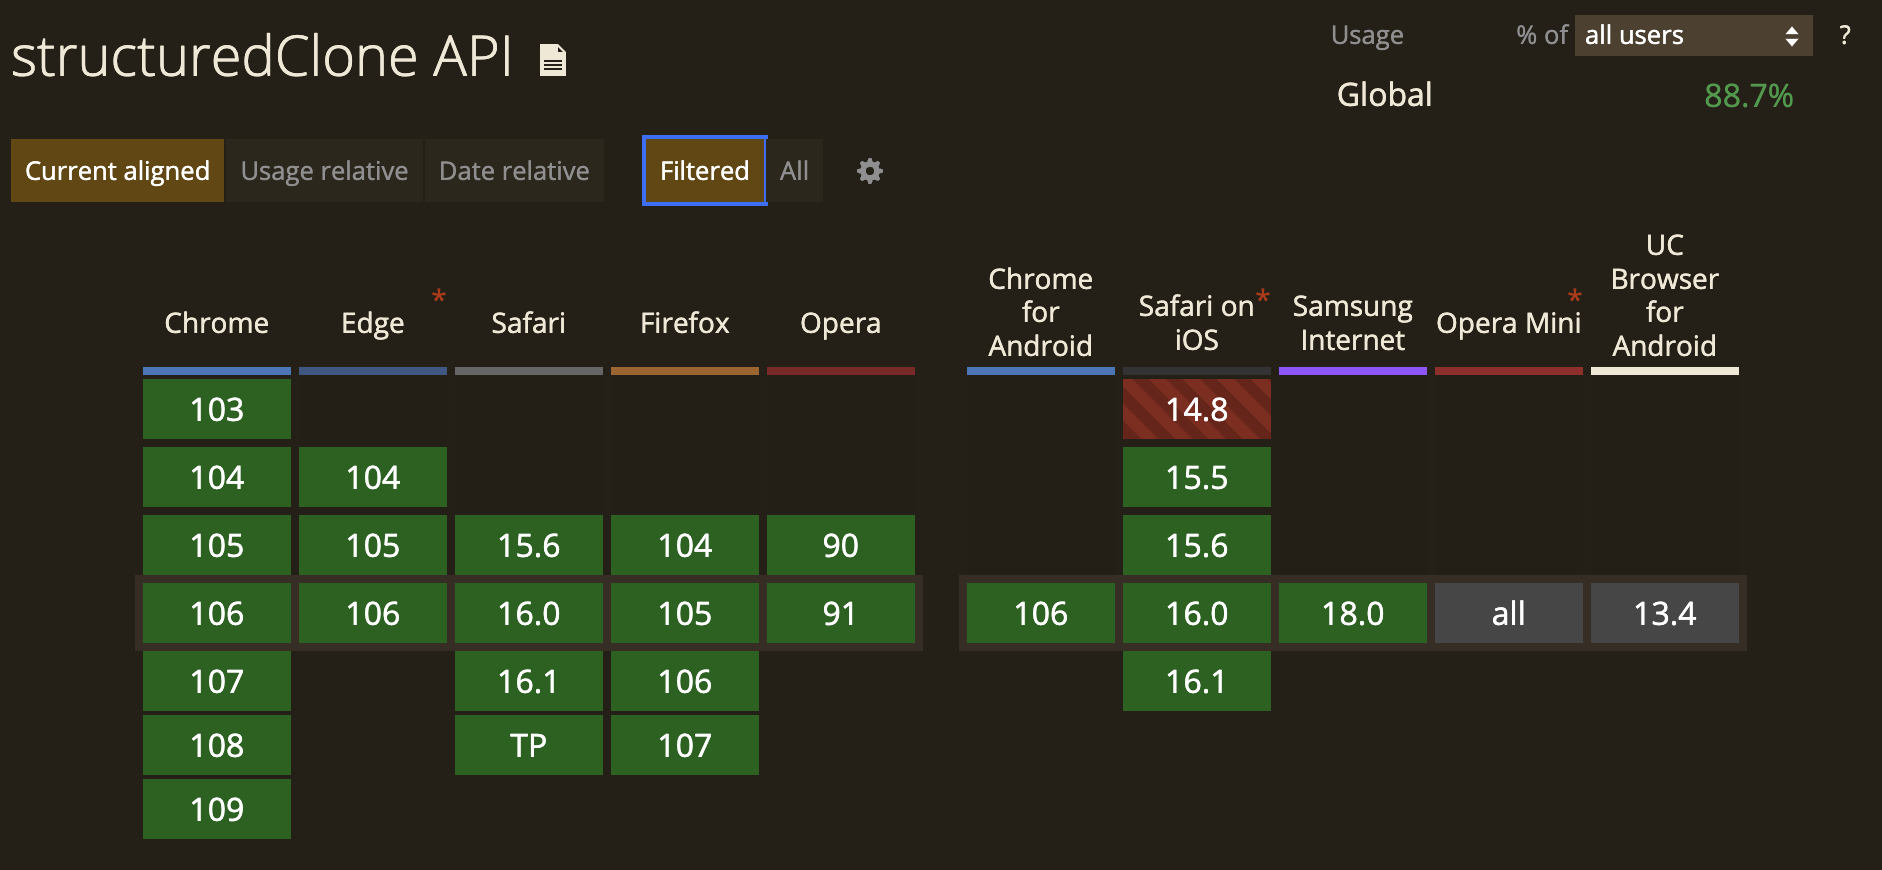Select Firefox version 106 cell
The image size is (1882, 870).
685,681
